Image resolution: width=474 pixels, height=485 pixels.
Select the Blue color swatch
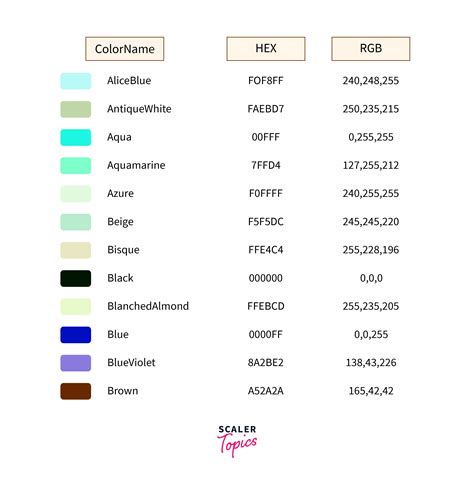click(76, 335)
